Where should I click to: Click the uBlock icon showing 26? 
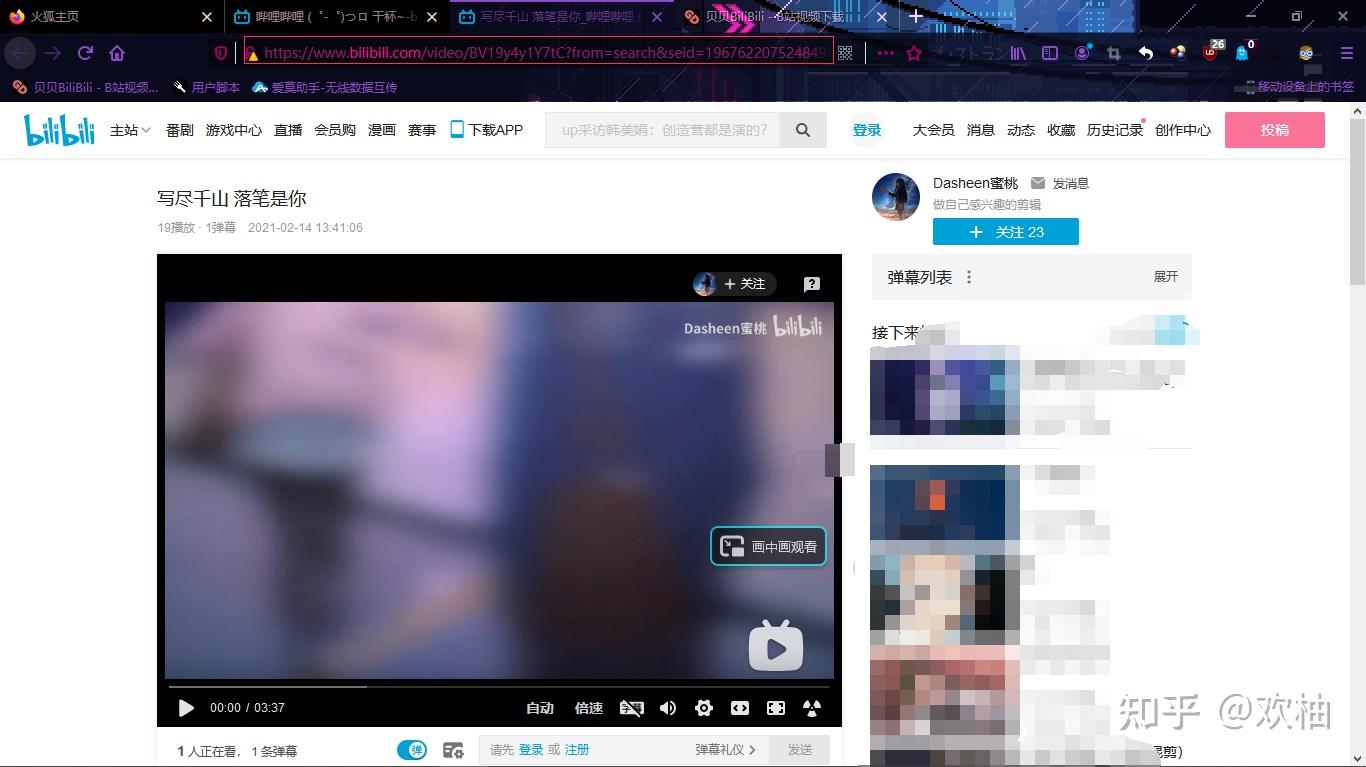[1212, 51]
